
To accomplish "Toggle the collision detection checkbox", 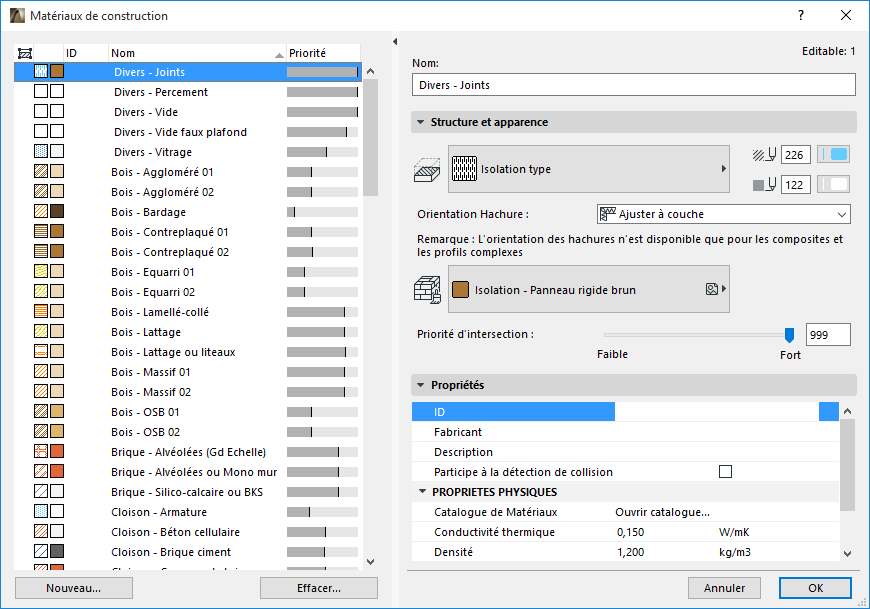I will [x=725, y=471].
